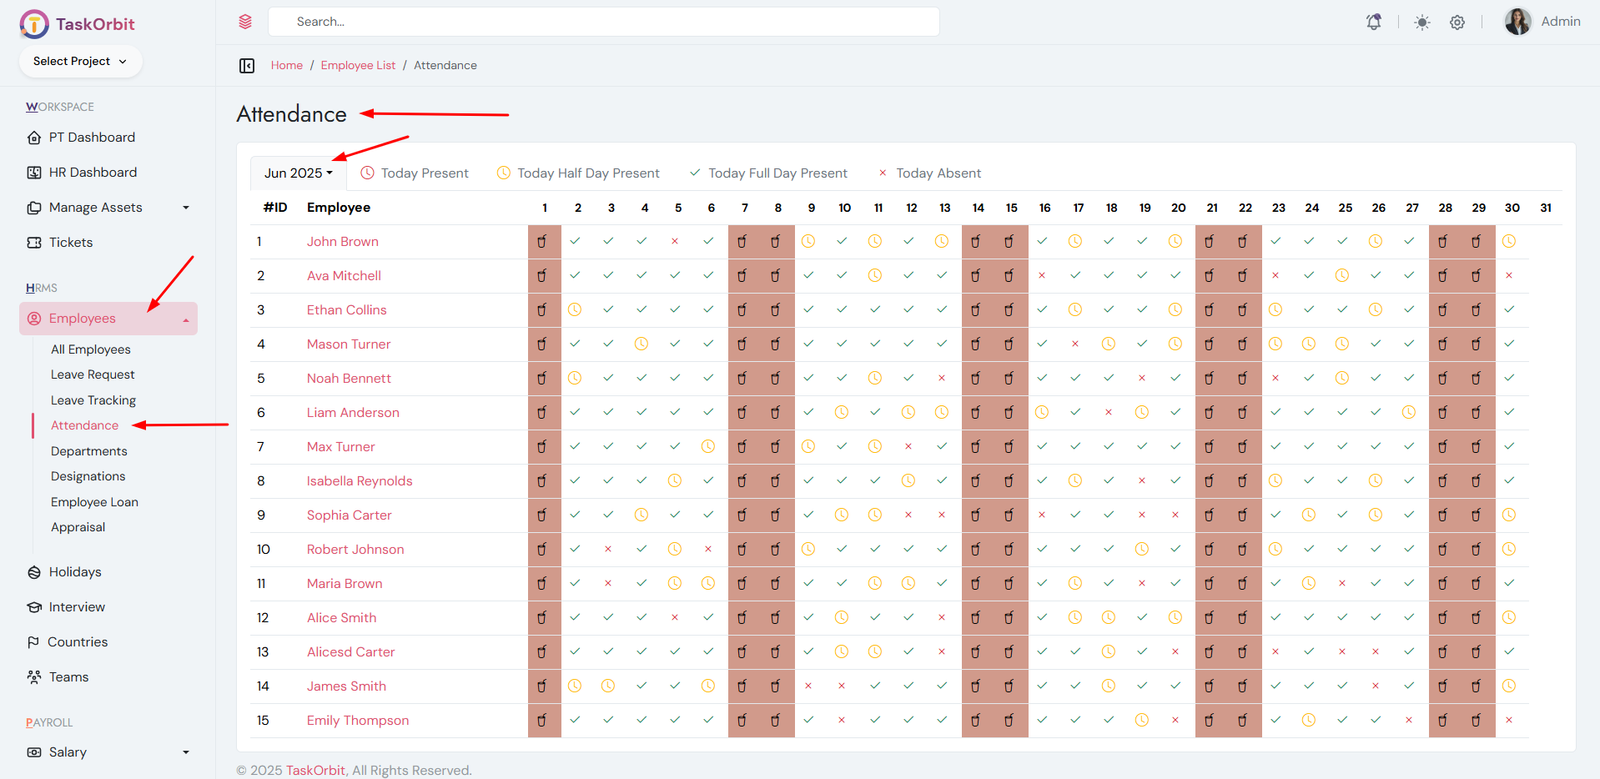
Task: Open PT Dashboard from the sidebar
Action: pyautogui.click(x=91, y=137)
